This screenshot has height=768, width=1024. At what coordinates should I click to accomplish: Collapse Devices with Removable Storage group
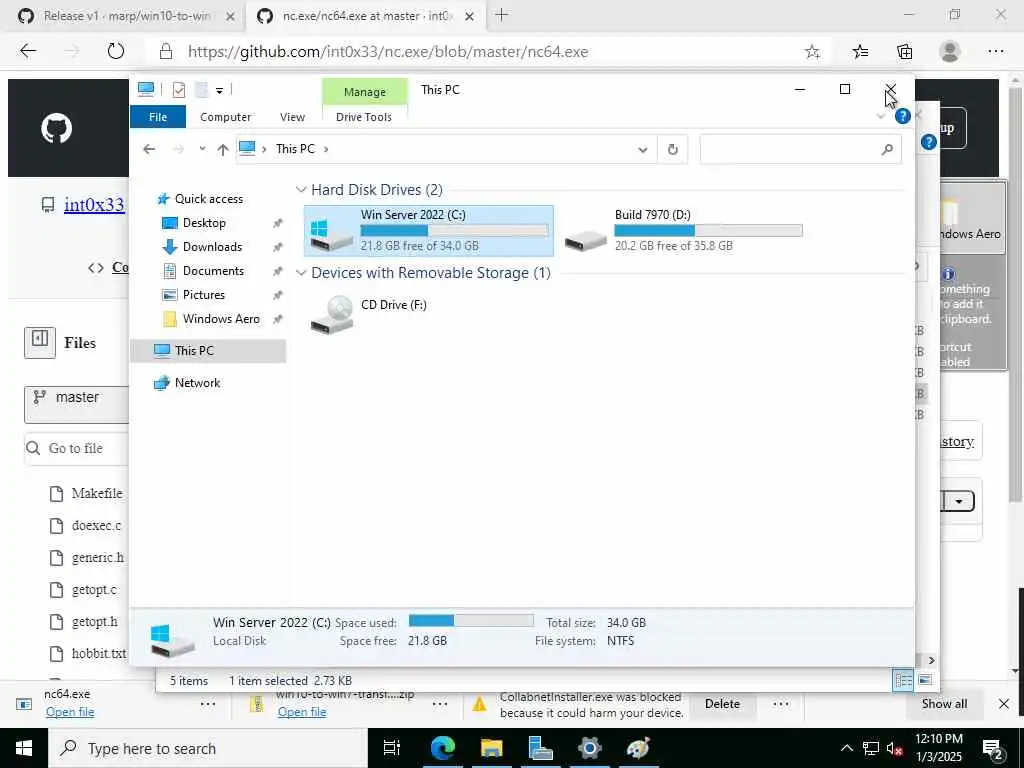pos(301,273)
